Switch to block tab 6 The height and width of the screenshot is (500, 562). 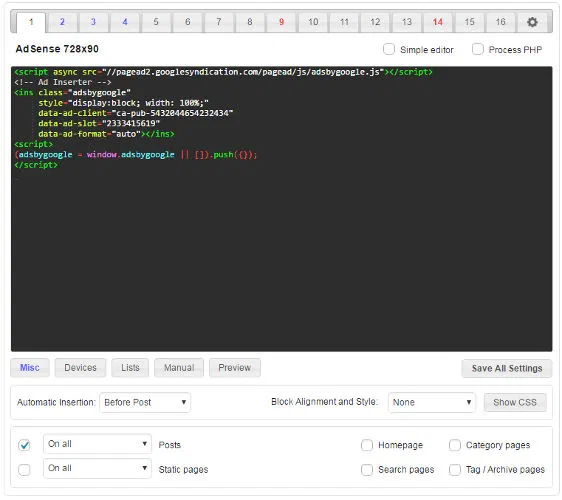(187, 22)
